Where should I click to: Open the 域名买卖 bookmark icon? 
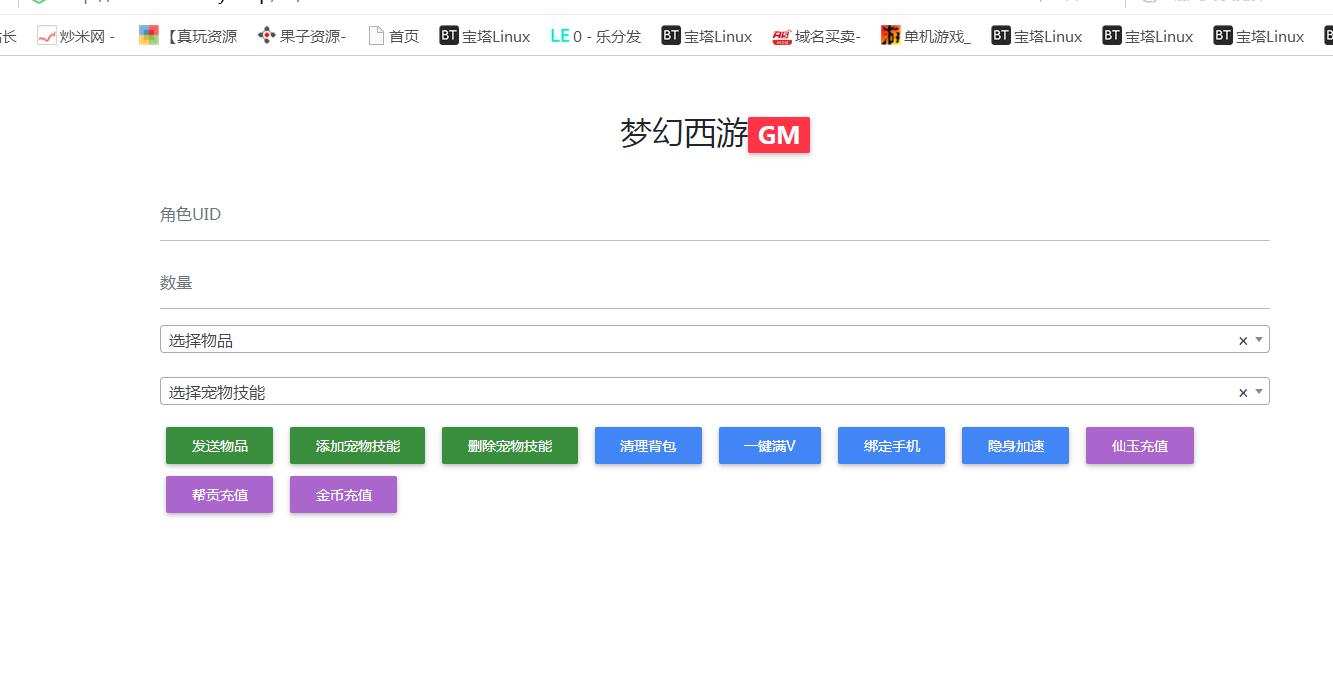pyautogui.click(x=781, y=36)
